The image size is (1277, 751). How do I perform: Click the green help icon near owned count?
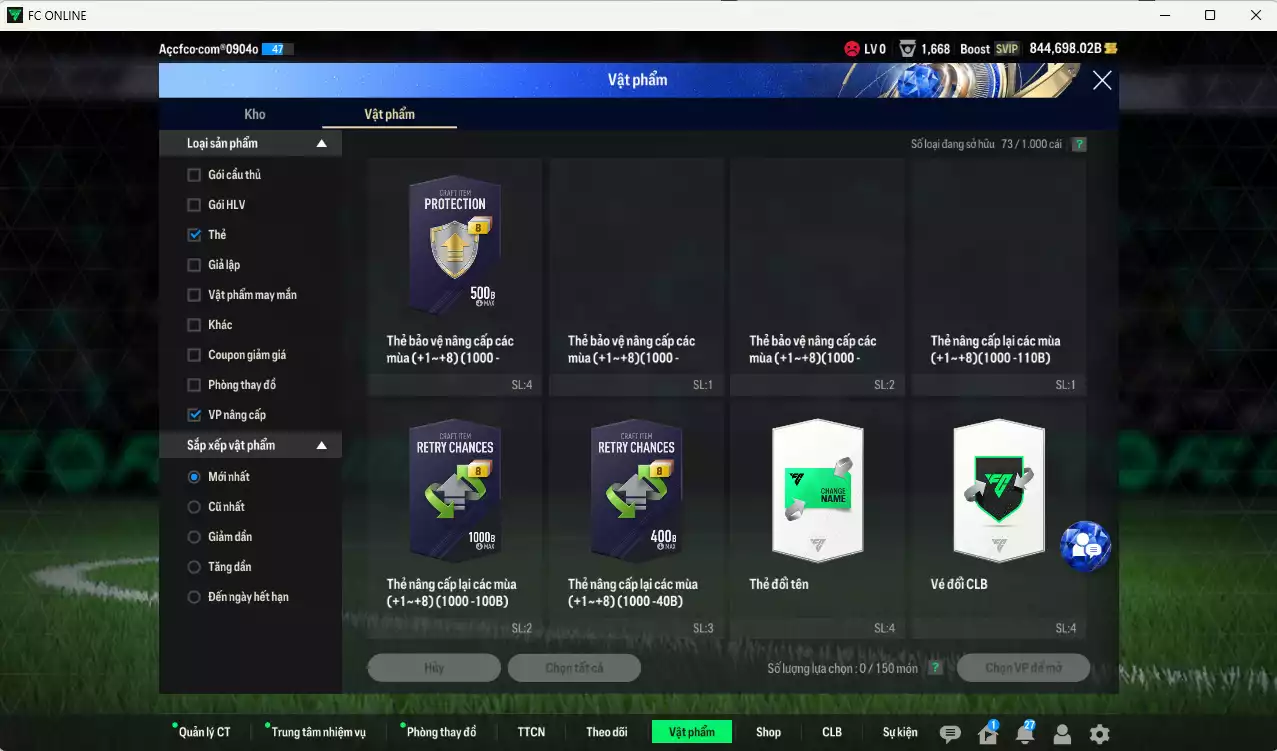pyautogui.click(x=1079, y=144)
